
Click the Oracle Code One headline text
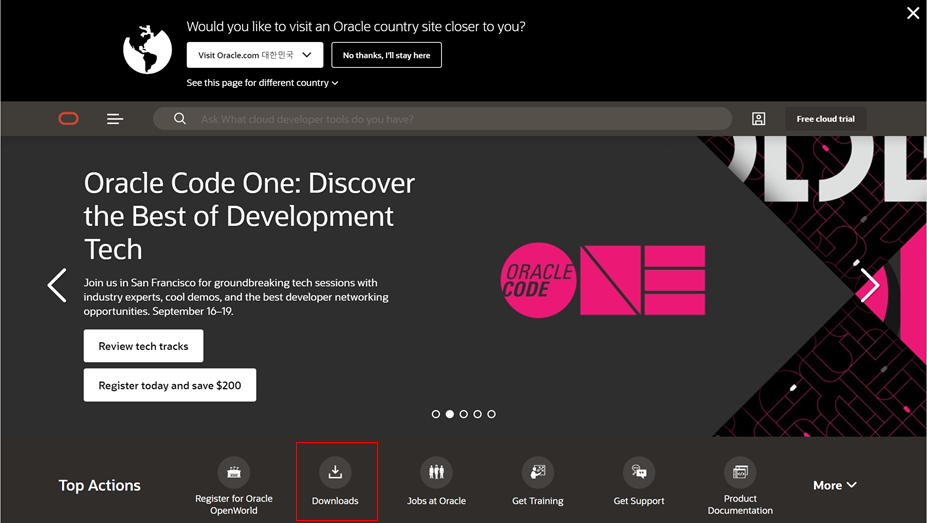click(x=249, y=216)
